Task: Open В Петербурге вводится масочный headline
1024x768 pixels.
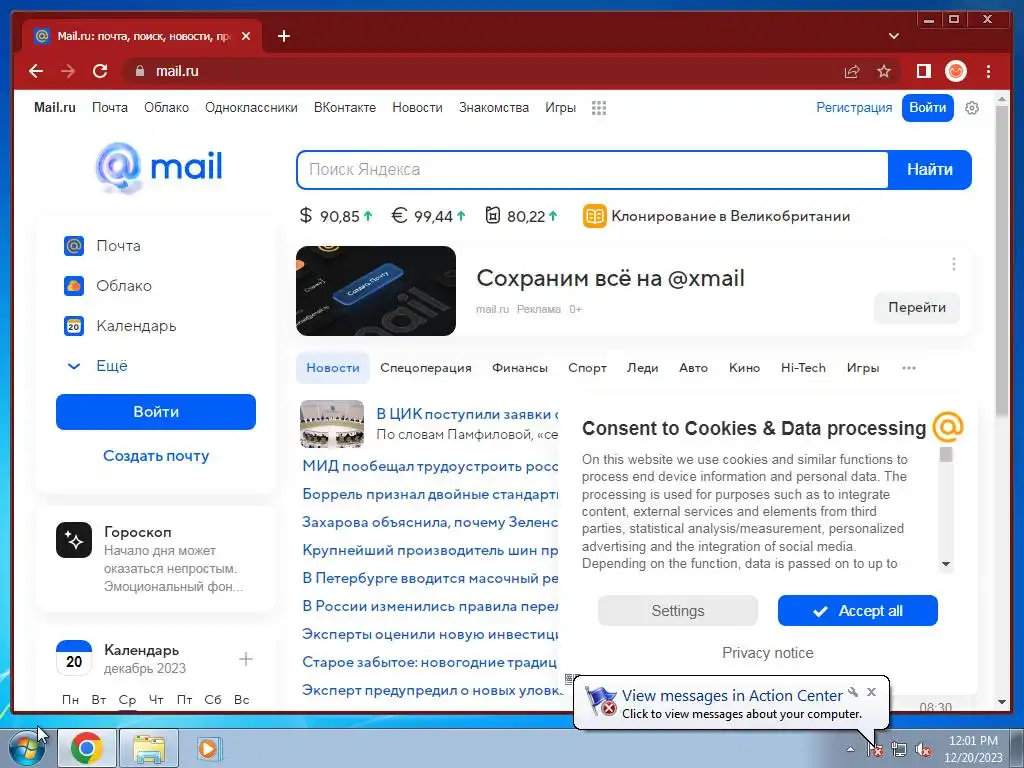Action: click(x=430, y=578)
